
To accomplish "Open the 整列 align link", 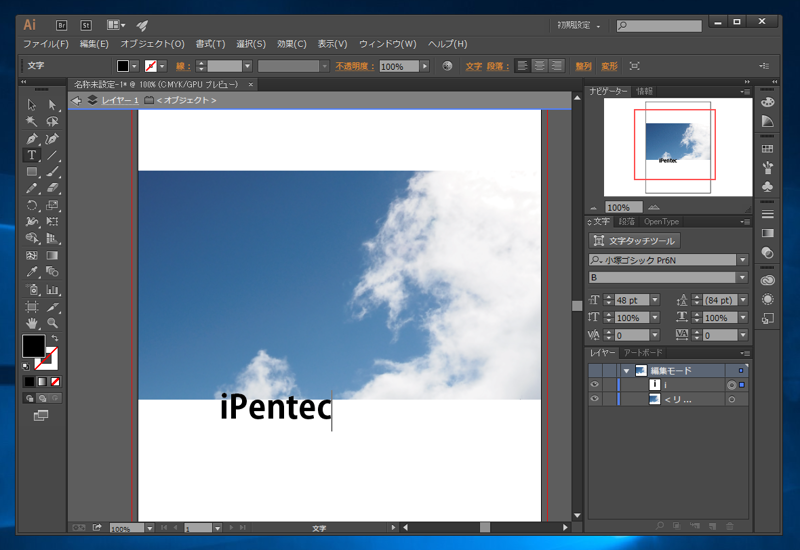I will click(583, 66).
